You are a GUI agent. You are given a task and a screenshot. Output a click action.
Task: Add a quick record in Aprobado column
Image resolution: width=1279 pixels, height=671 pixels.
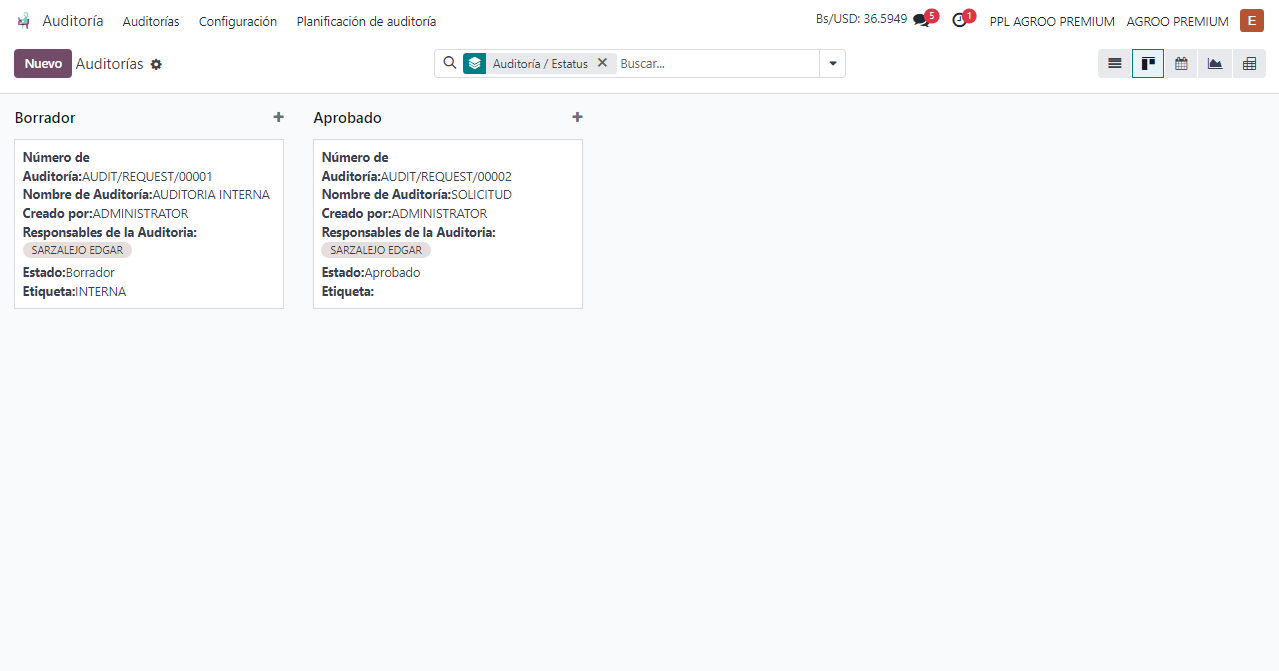tap(577, 117)
